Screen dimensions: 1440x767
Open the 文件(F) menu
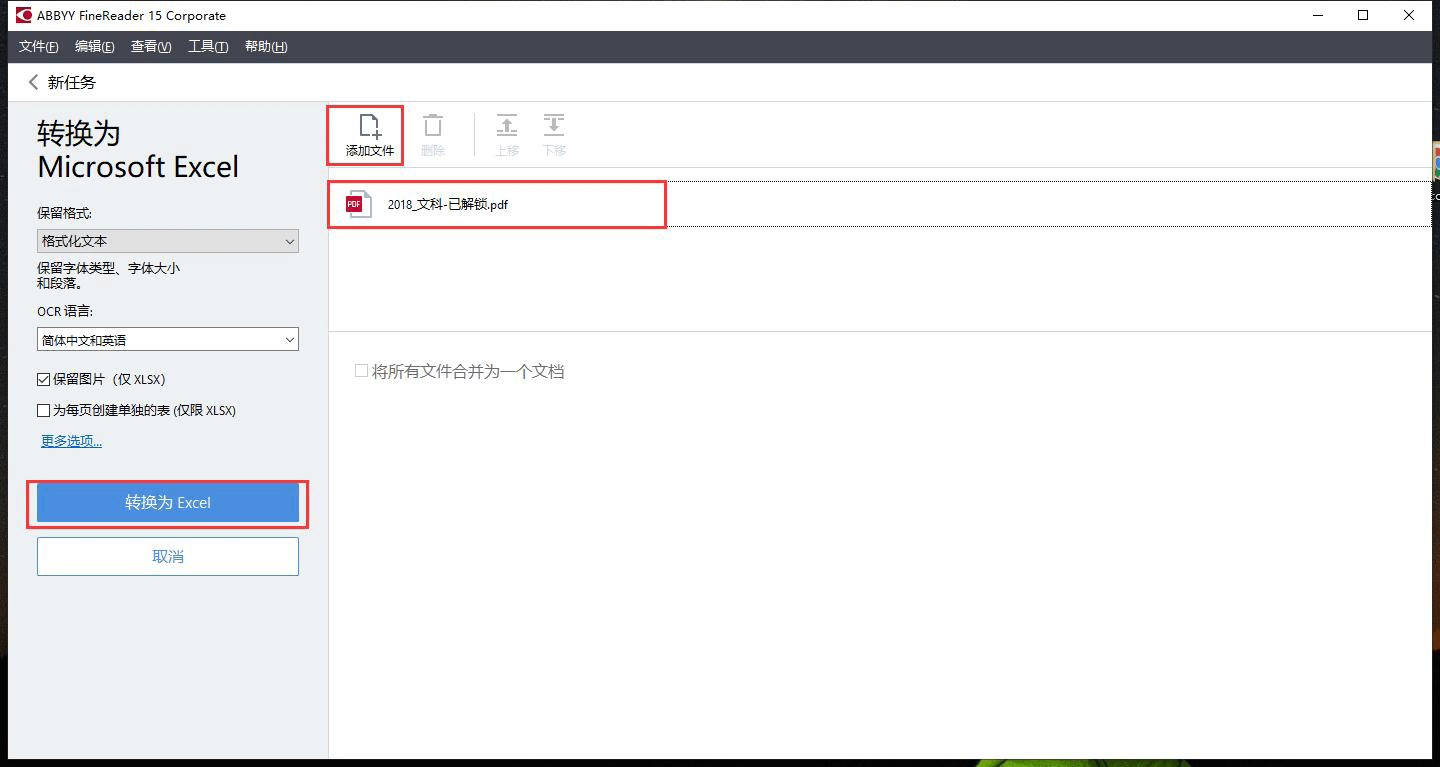click(39, 47)
